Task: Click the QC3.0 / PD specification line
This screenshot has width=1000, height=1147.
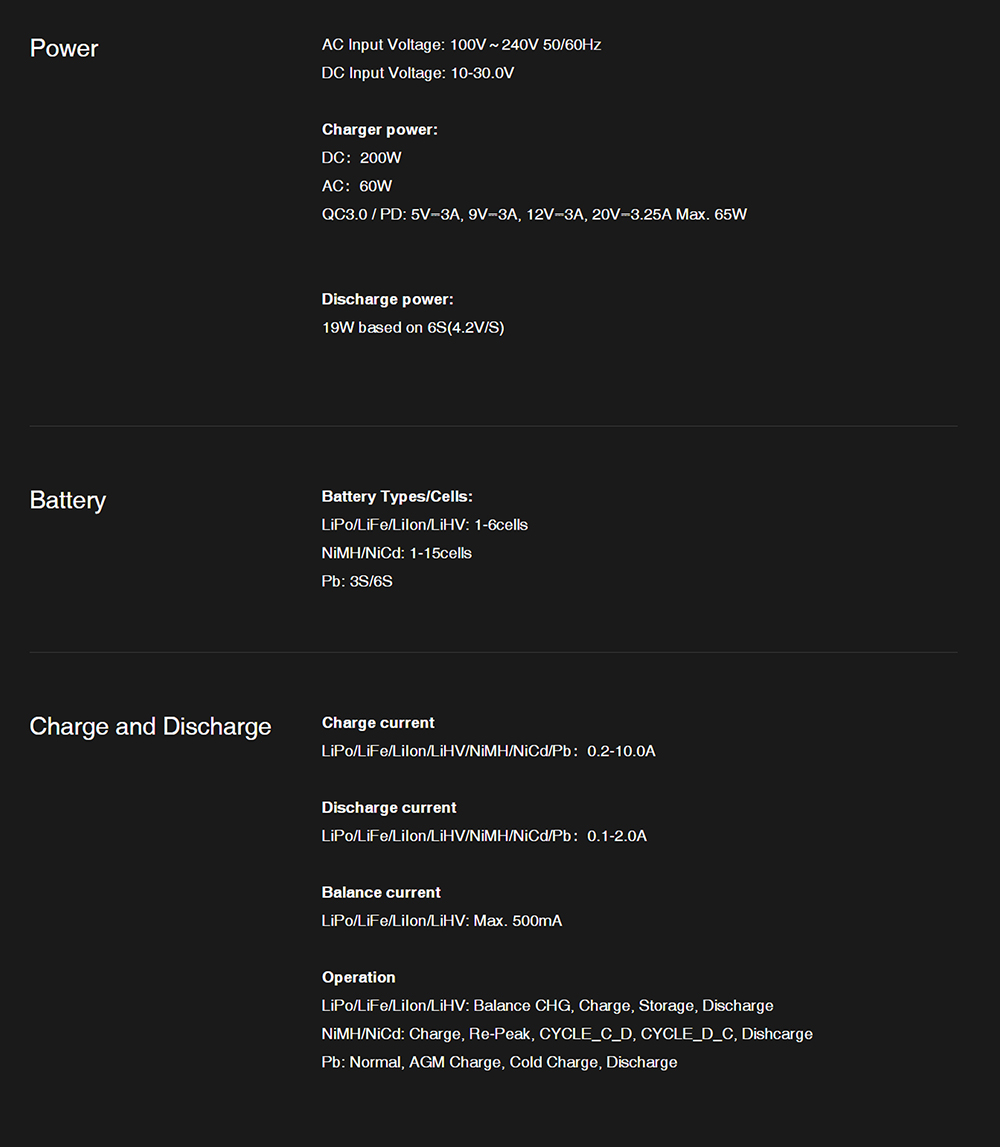Action: point(534,214)
